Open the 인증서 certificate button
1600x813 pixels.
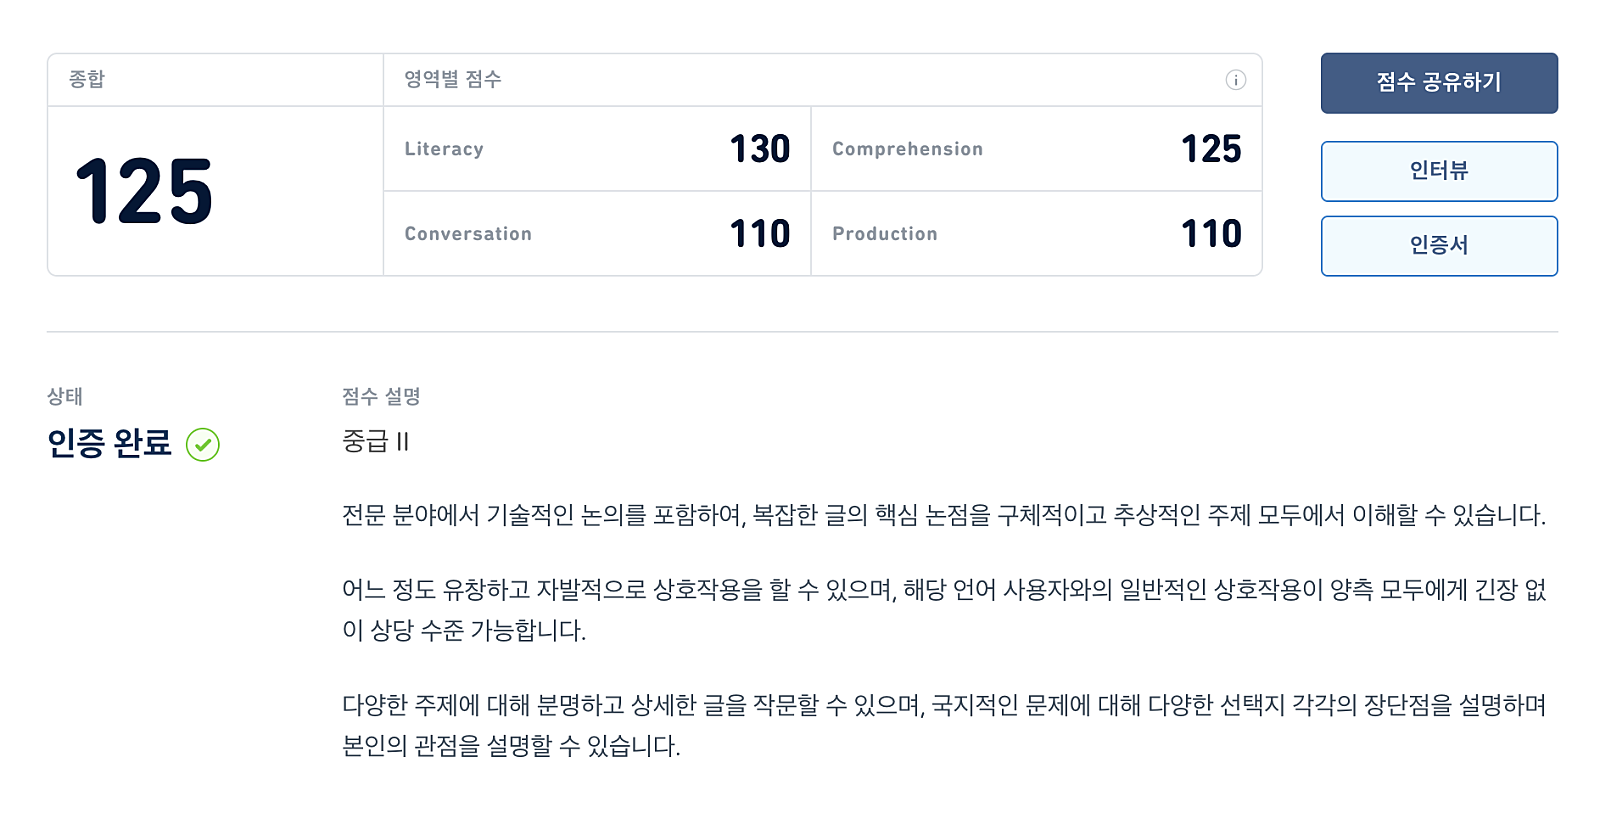[1439, 246]
